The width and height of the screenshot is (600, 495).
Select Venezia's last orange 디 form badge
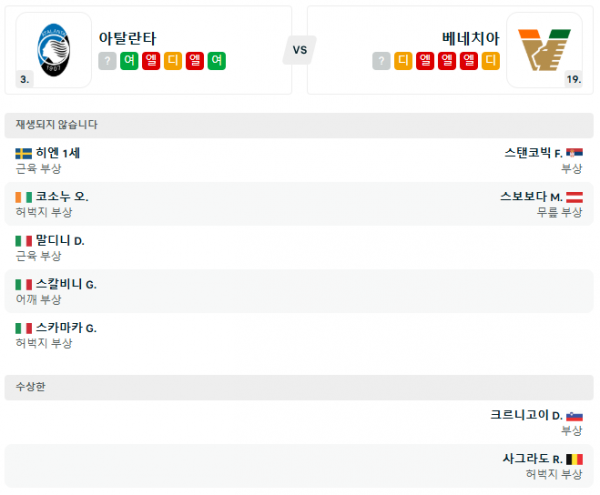[491, 61]
